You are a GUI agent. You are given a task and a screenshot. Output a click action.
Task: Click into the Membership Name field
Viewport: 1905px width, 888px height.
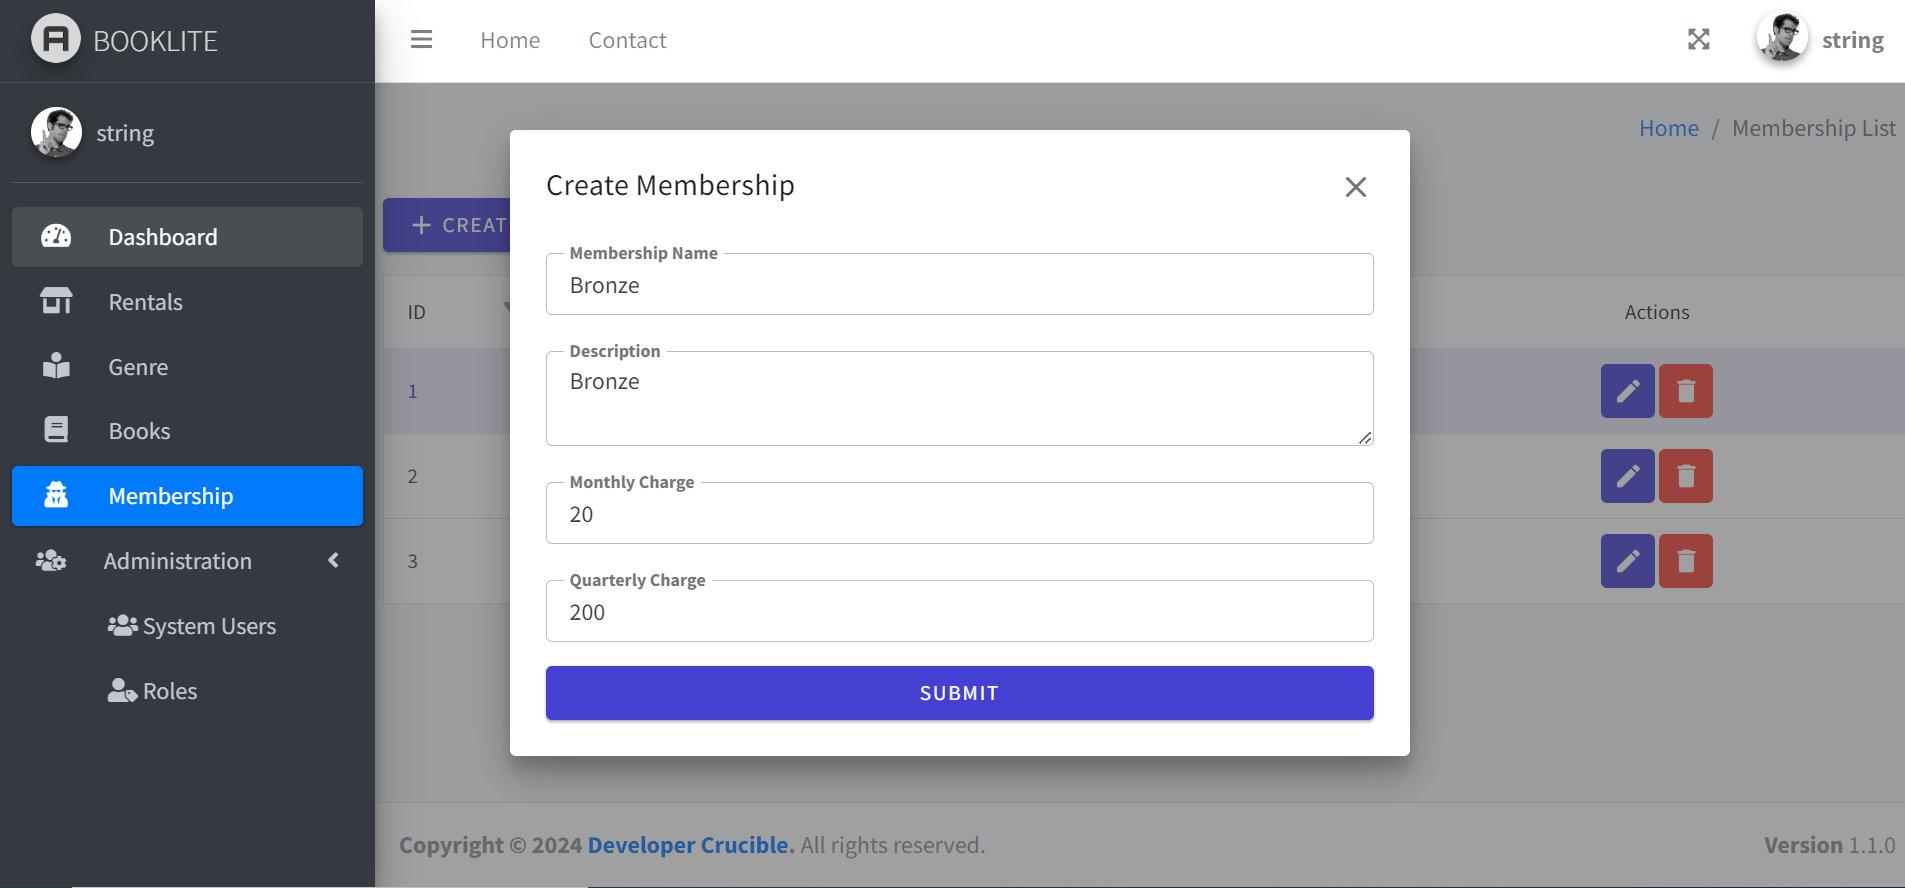coord(960,285)
